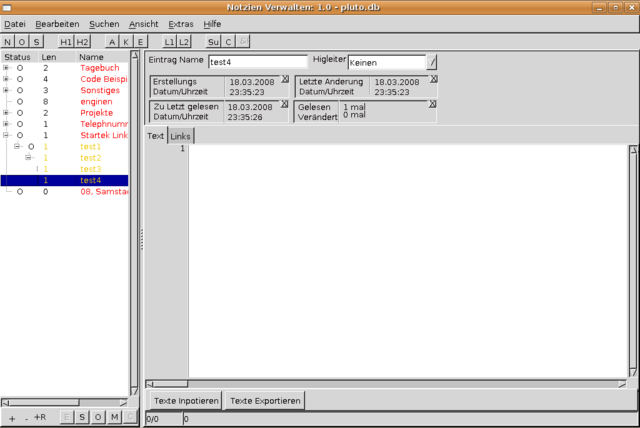
Task: Toggle status circle of Projekte entry
Action: (x=20, y=113)
